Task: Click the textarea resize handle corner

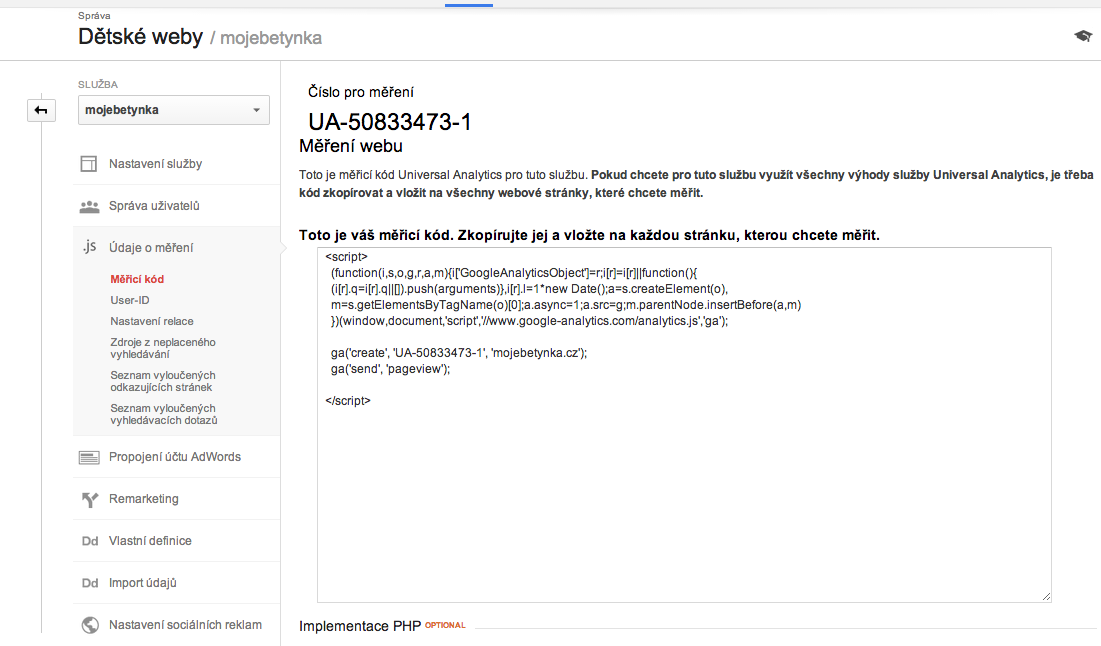Action: click(1046, 597)
